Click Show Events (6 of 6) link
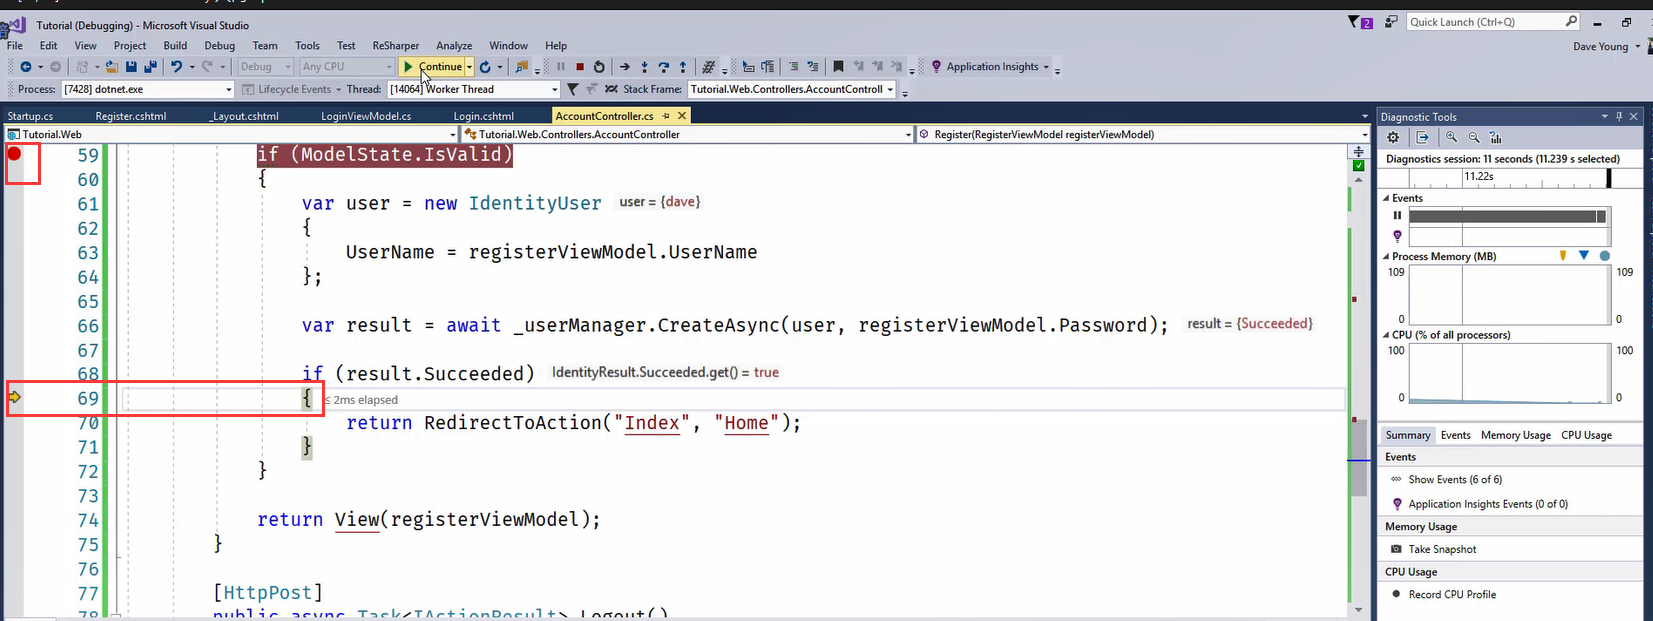The height and width of the screenshot is (621, 1653). tap(1455, 479)
